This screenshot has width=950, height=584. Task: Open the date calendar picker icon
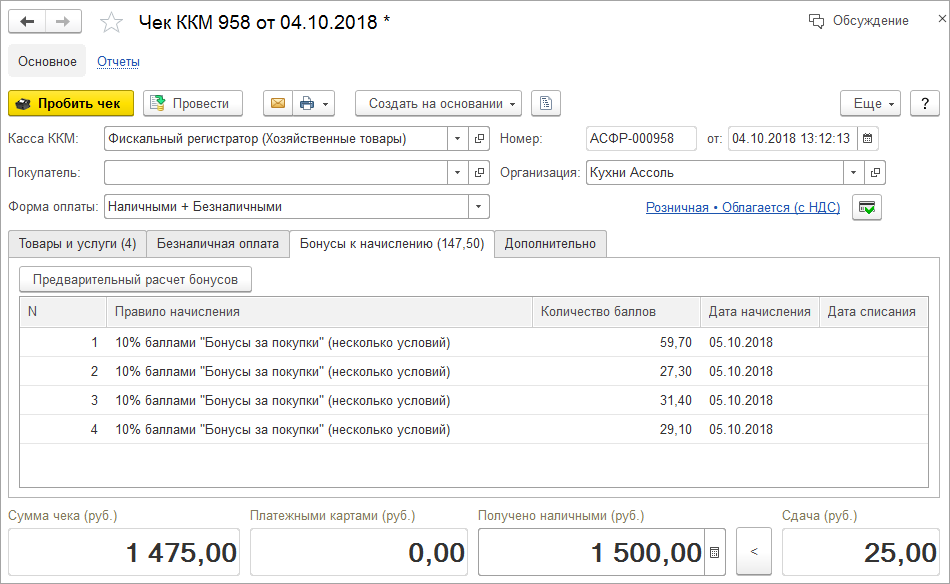point(868,139)
